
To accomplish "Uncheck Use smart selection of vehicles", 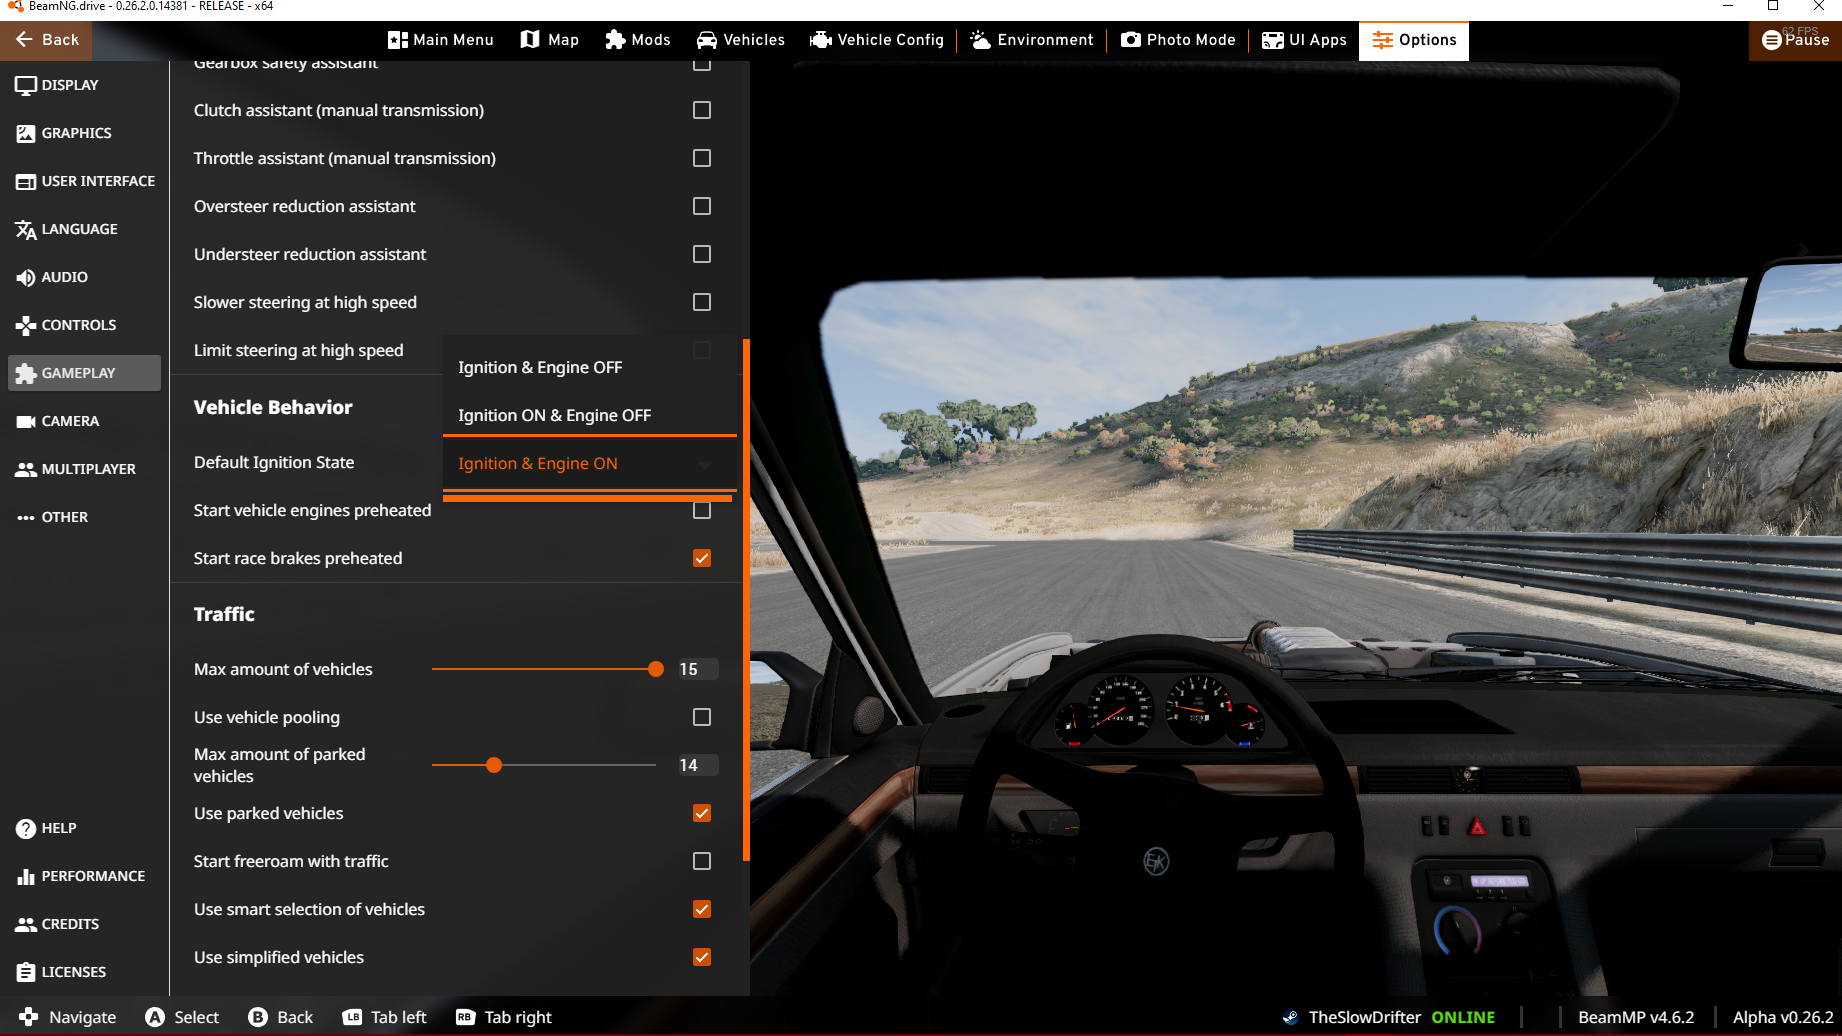I will 702,909.
